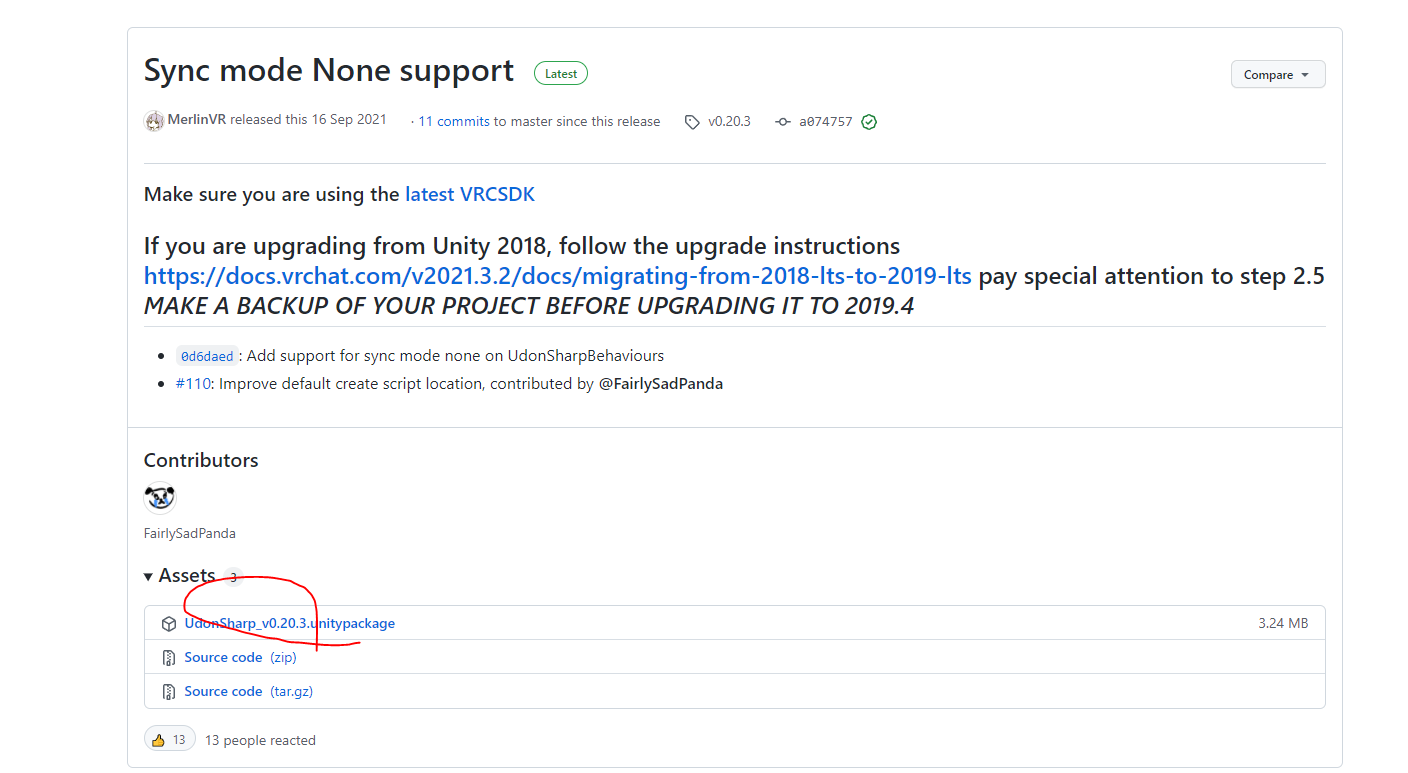Click the MerlinVR avatar icon
1408x773 pixels.
pyautogui.click(x=154, y=121)
